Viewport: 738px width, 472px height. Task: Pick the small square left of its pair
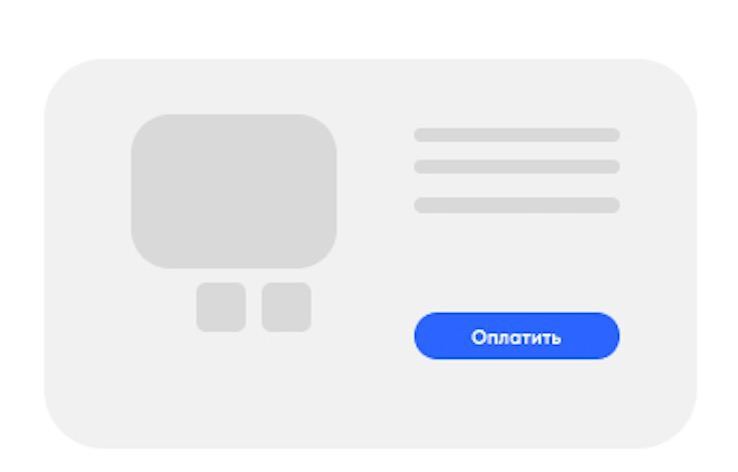coord(221,307)
